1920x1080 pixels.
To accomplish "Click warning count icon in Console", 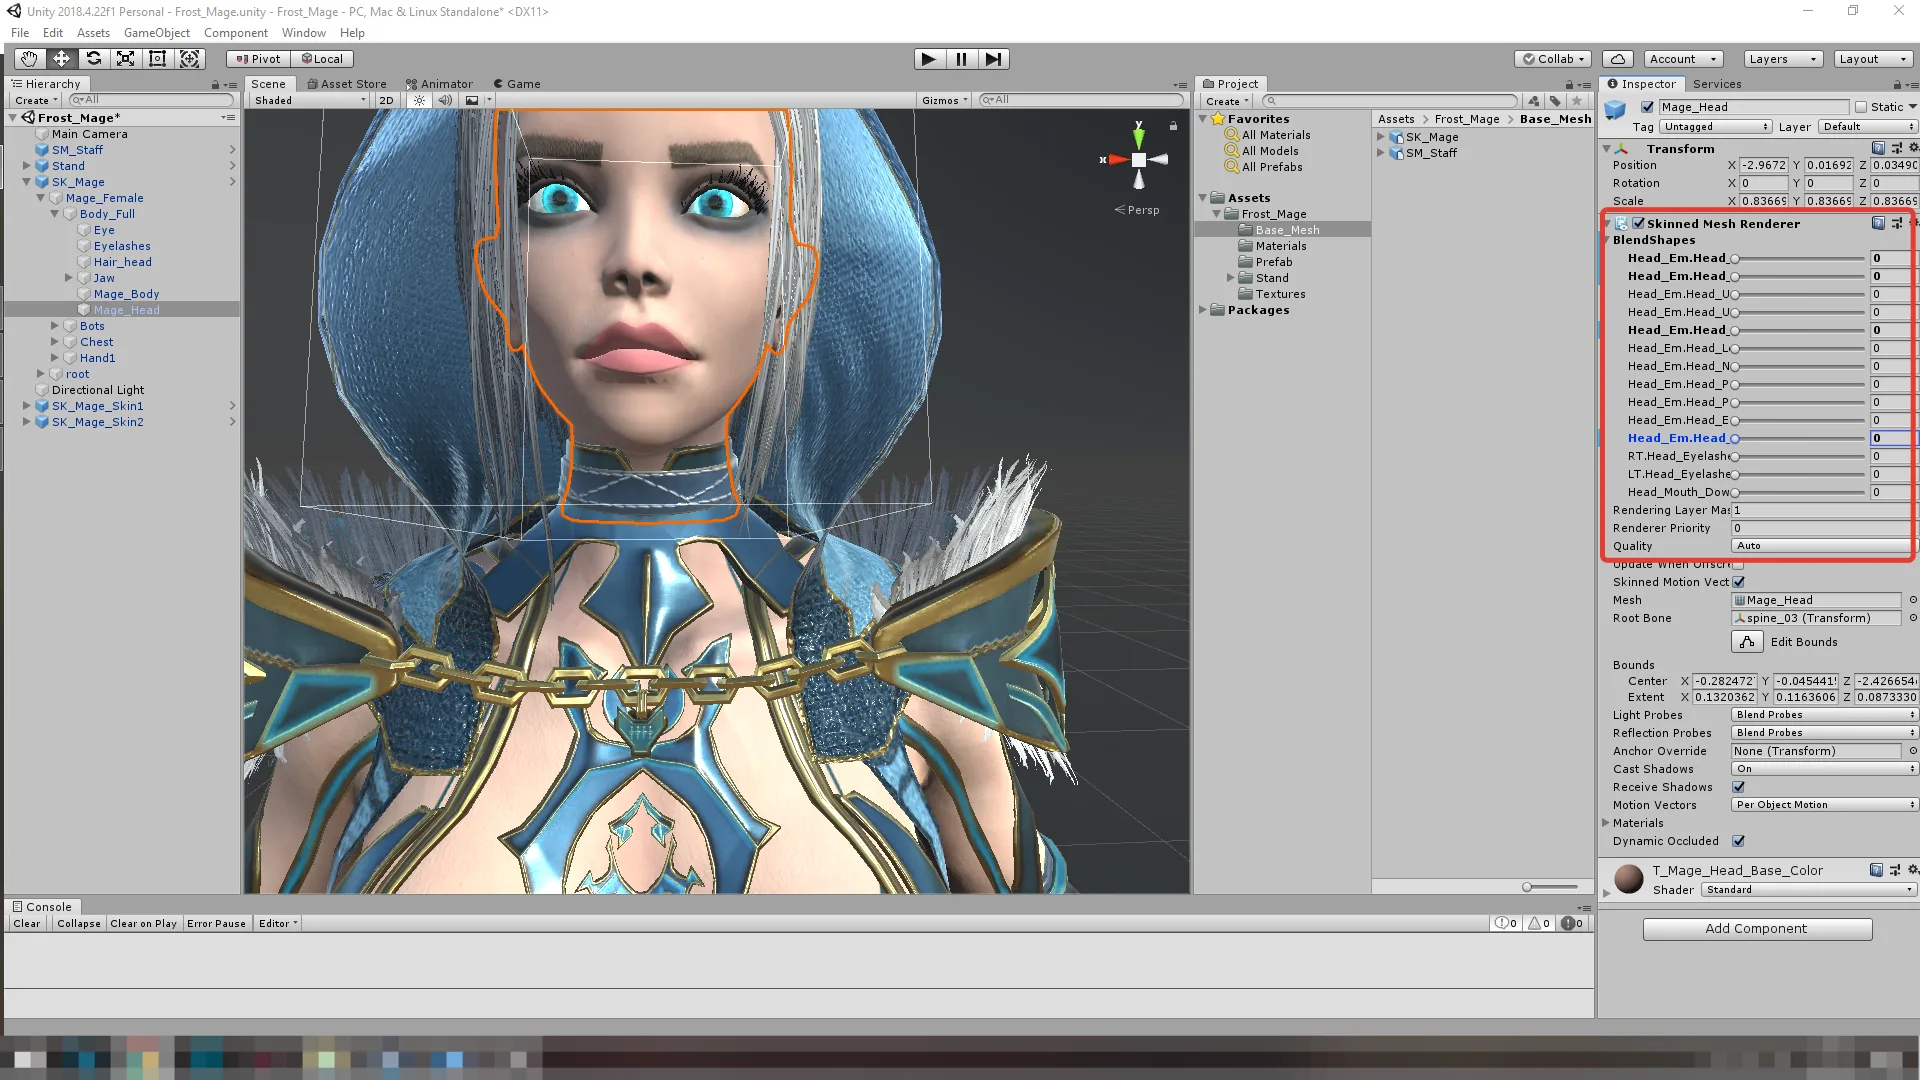I will (1539, 924).
